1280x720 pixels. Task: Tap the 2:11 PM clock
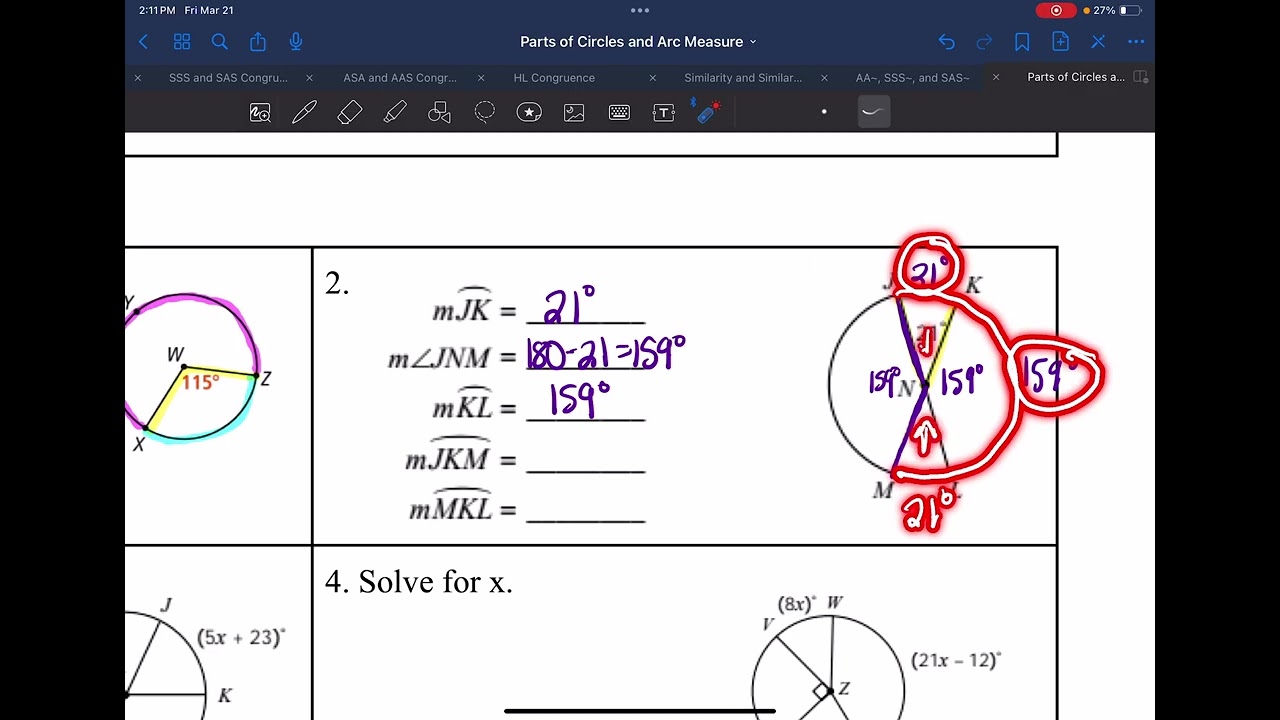[x=157, y=11]
